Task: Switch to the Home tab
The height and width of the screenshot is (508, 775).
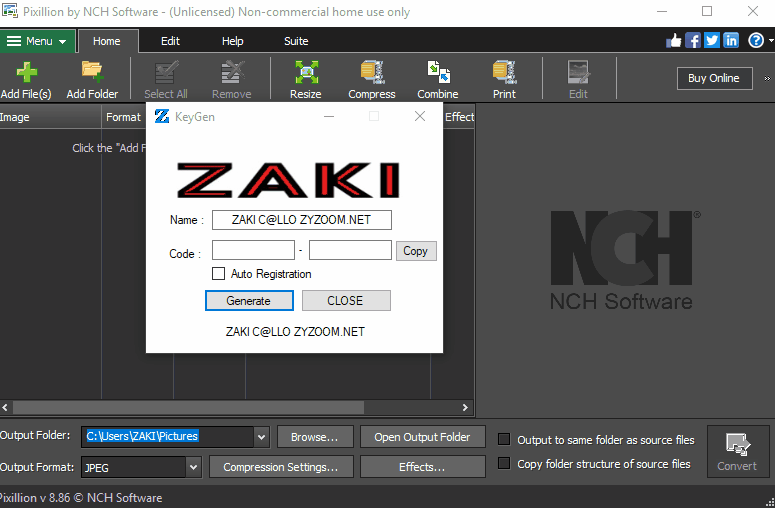Action: 107,41
